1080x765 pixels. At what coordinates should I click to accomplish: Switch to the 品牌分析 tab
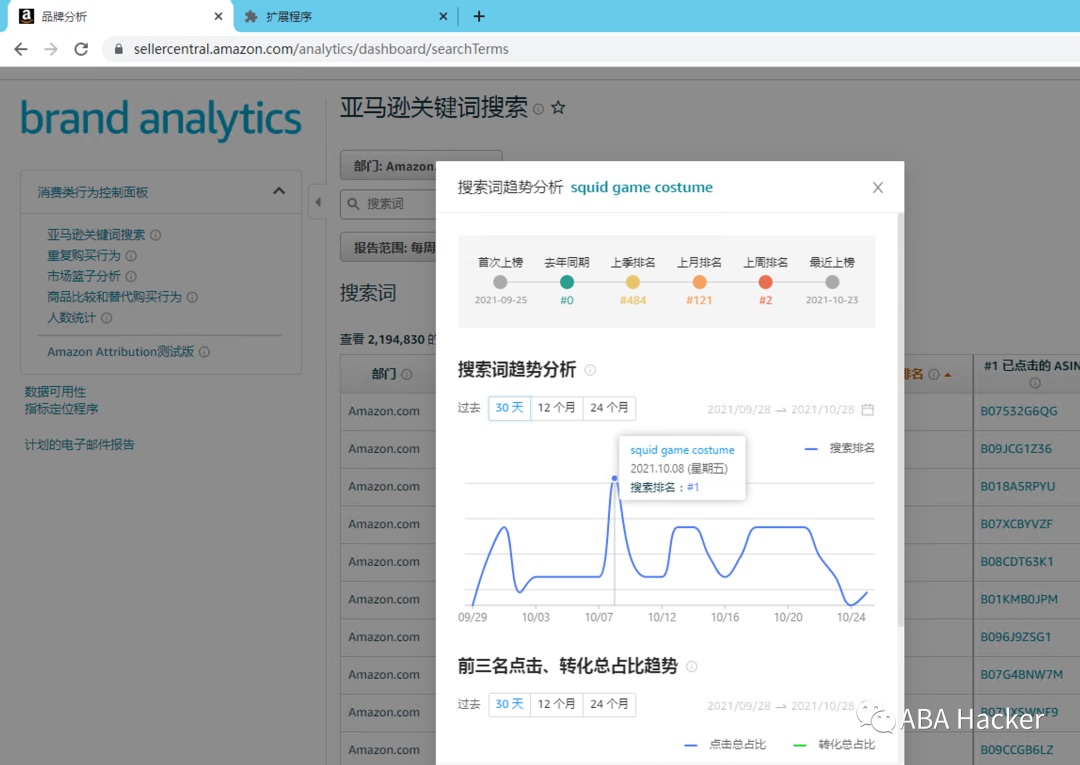121,16
